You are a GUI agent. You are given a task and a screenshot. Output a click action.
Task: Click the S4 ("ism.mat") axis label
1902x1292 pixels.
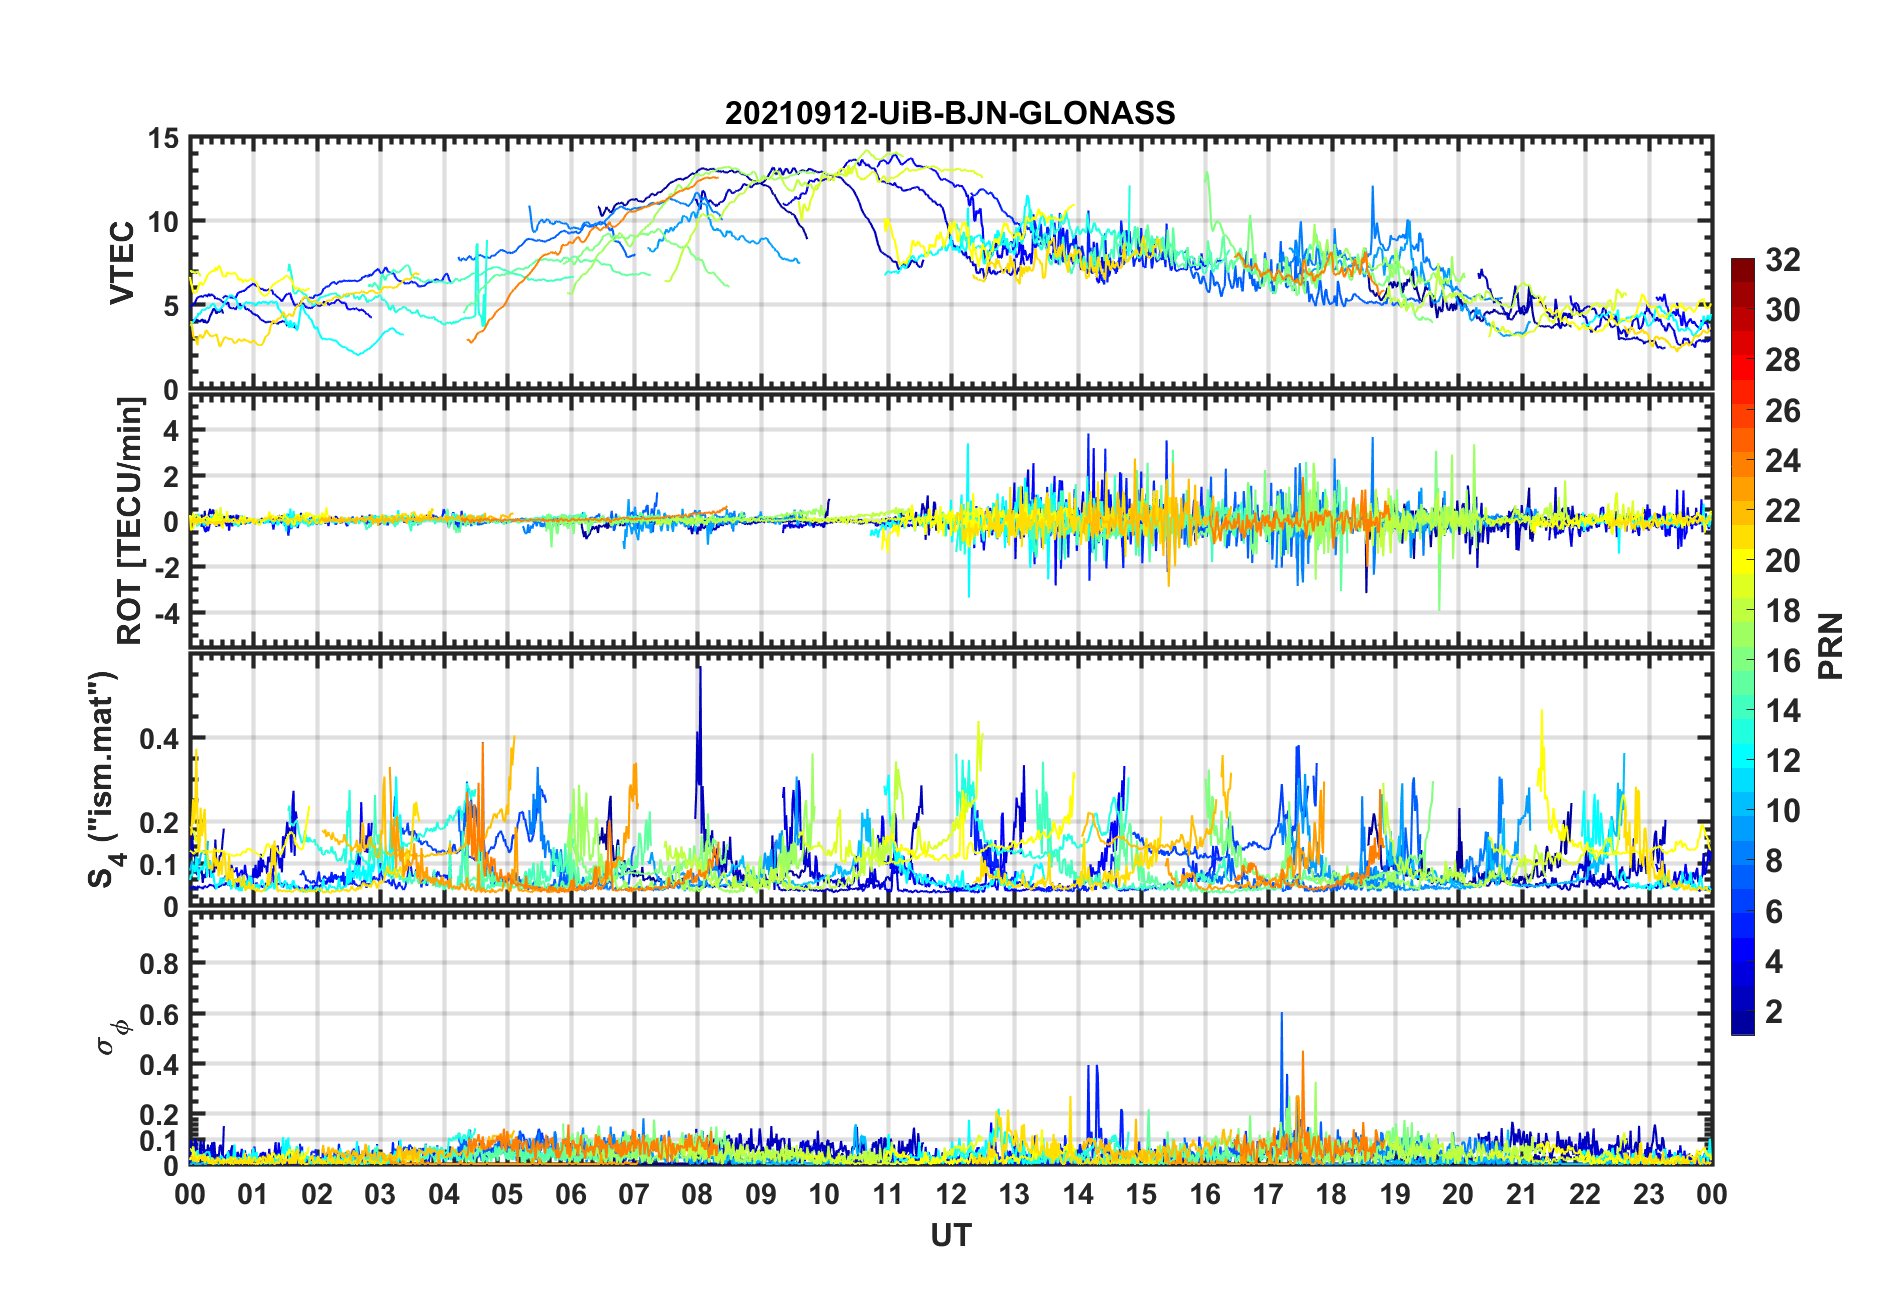pos(104,780)
